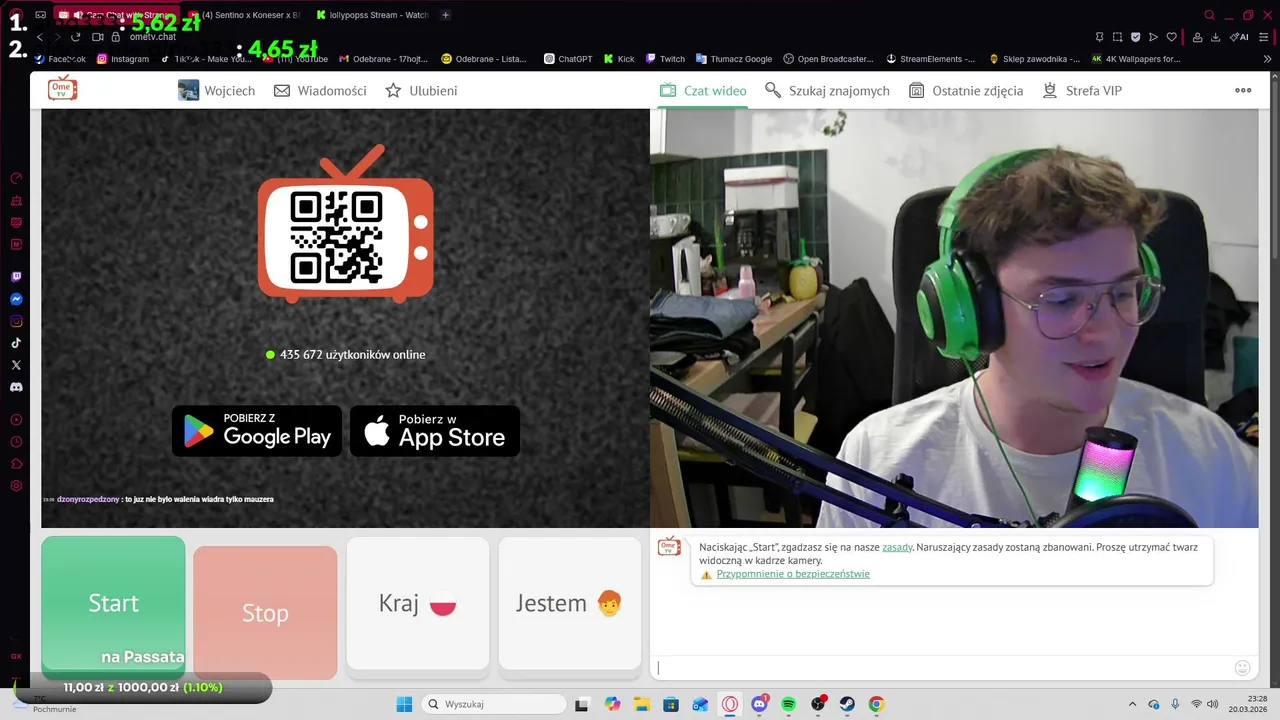Screen dimensions: 1280x720
Task: Reload the page
Action: 75,37
